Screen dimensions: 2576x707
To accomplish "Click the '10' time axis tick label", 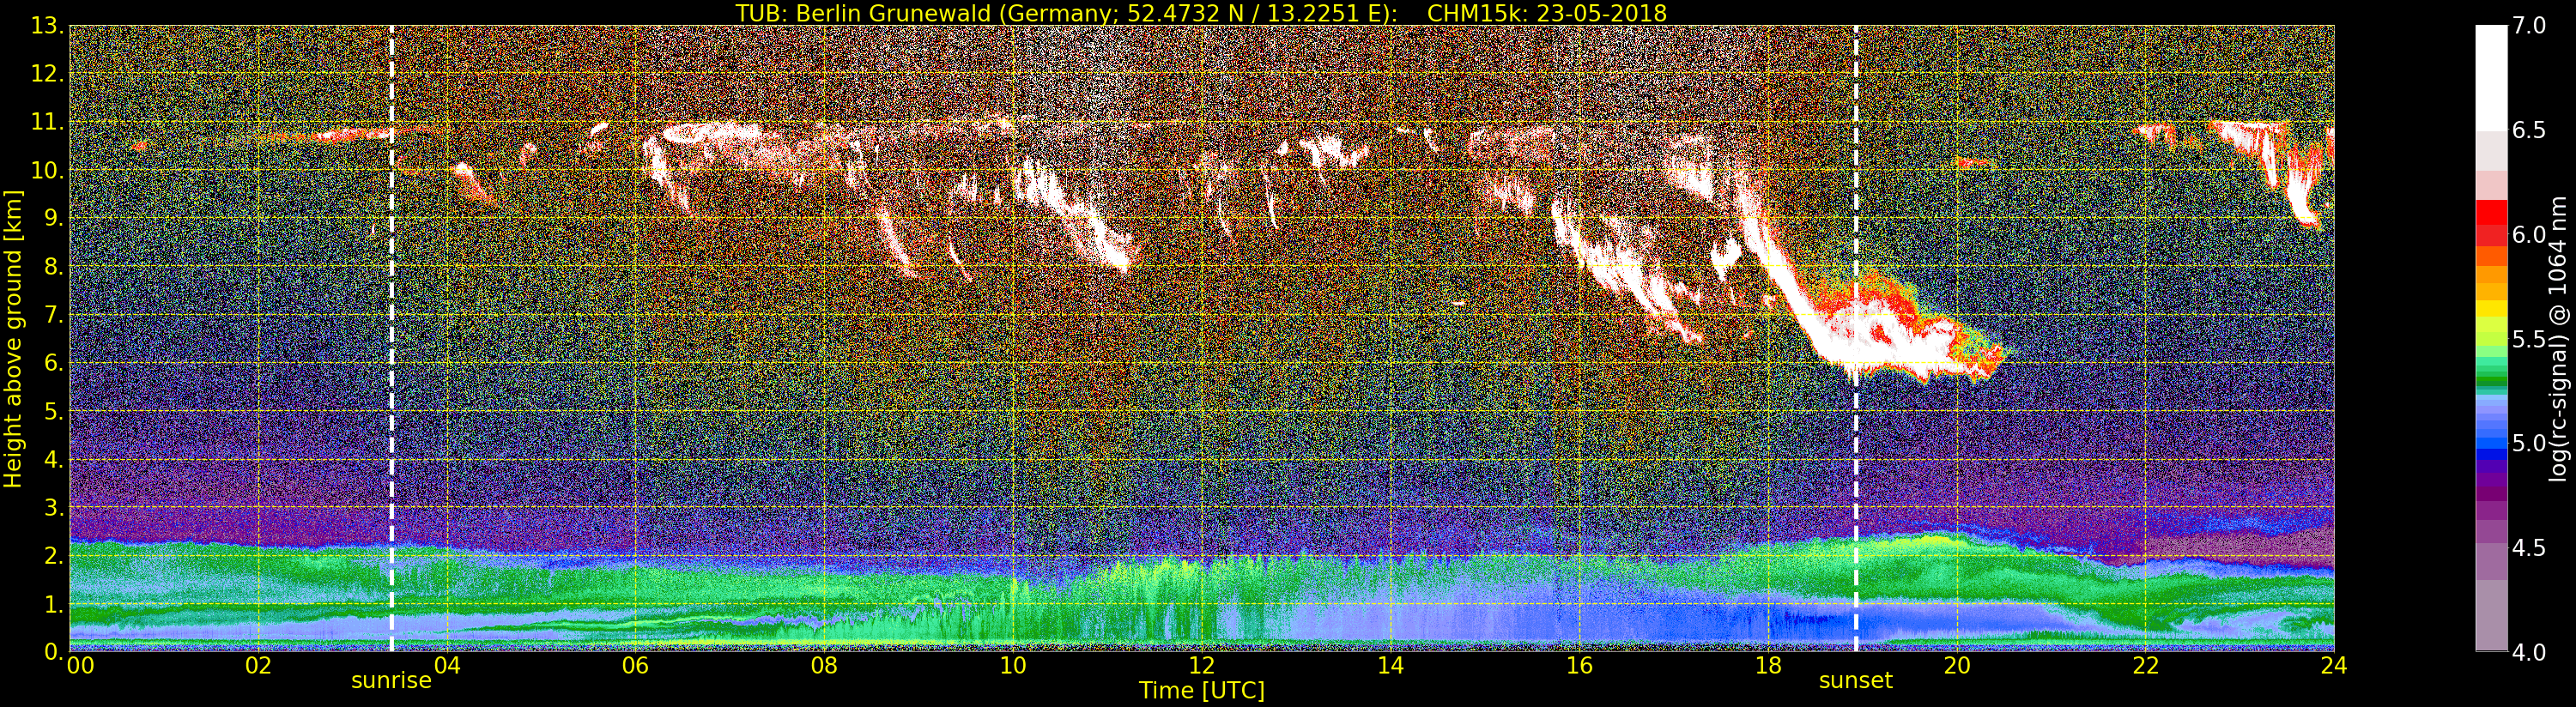I will click(1013, 666).
